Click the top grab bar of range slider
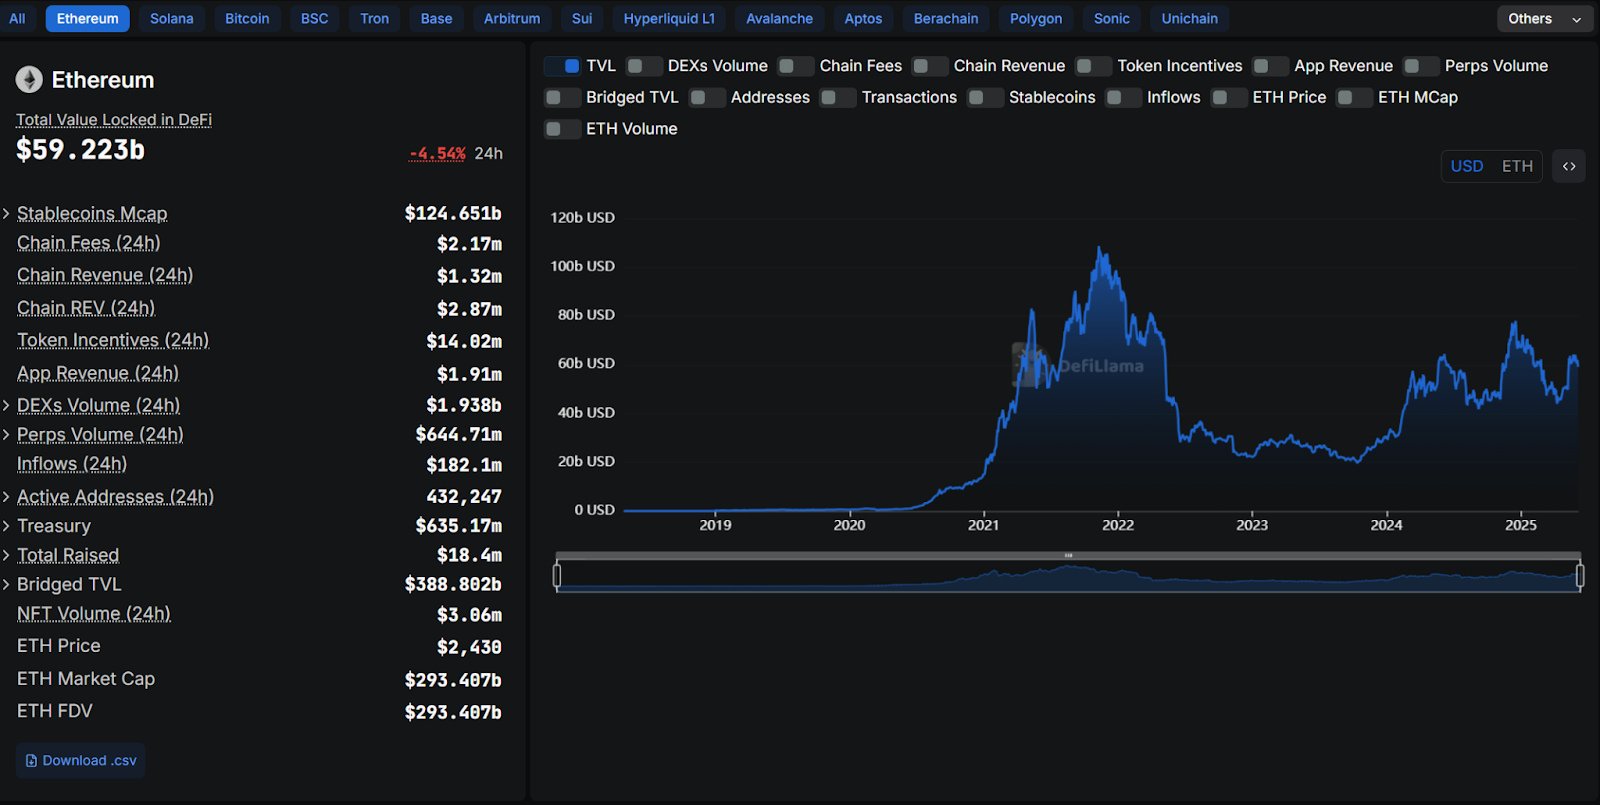The height and width of the screenshot is (805, 1600). [1068, 555]
